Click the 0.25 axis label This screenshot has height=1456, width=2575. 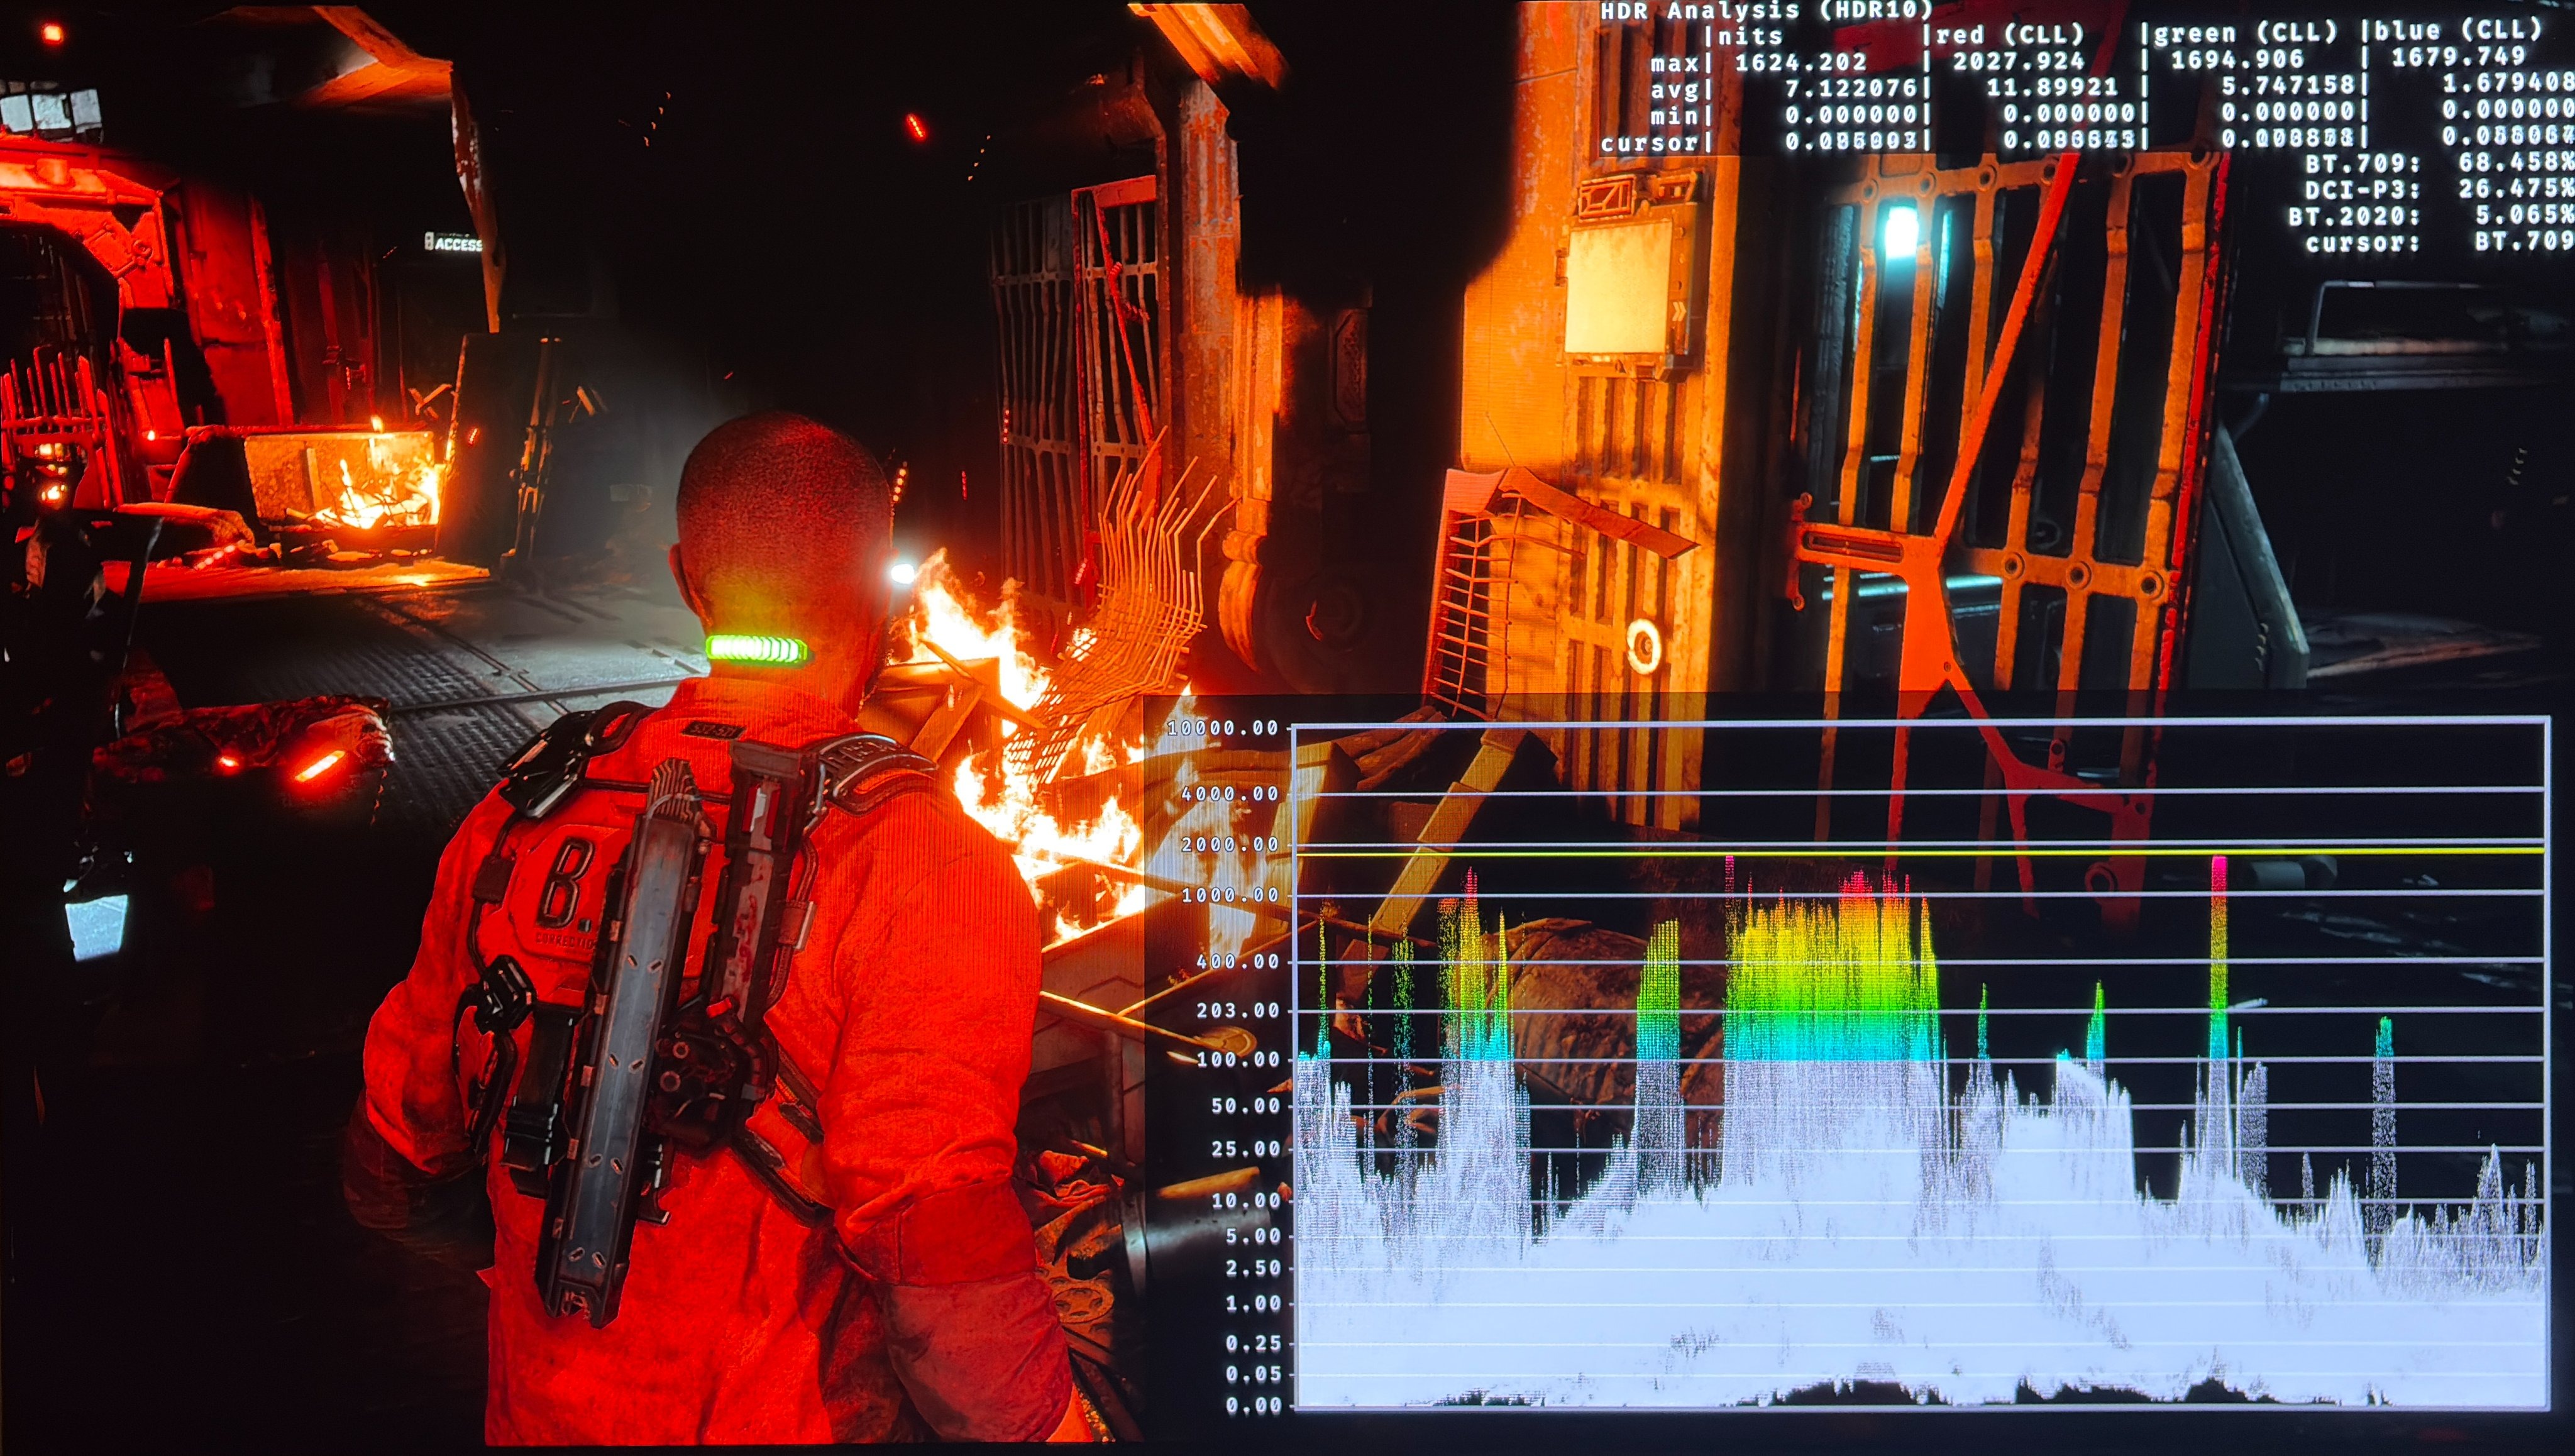(1253, 1344)
